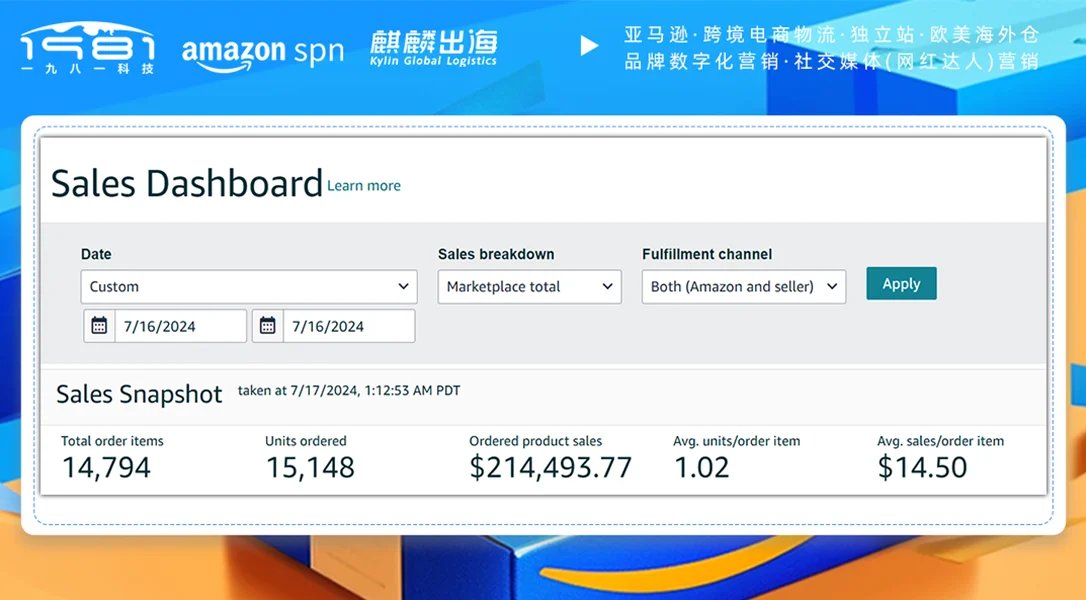Click Avg. units/order item value 1.02
This screenshot has height=600, width=1086.
(x=702, y=468)
